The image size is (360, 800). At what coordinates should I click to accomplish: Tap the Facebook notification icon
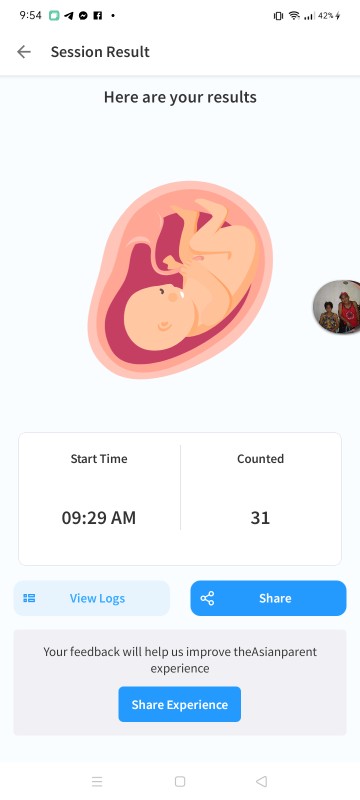click(97, 16)
